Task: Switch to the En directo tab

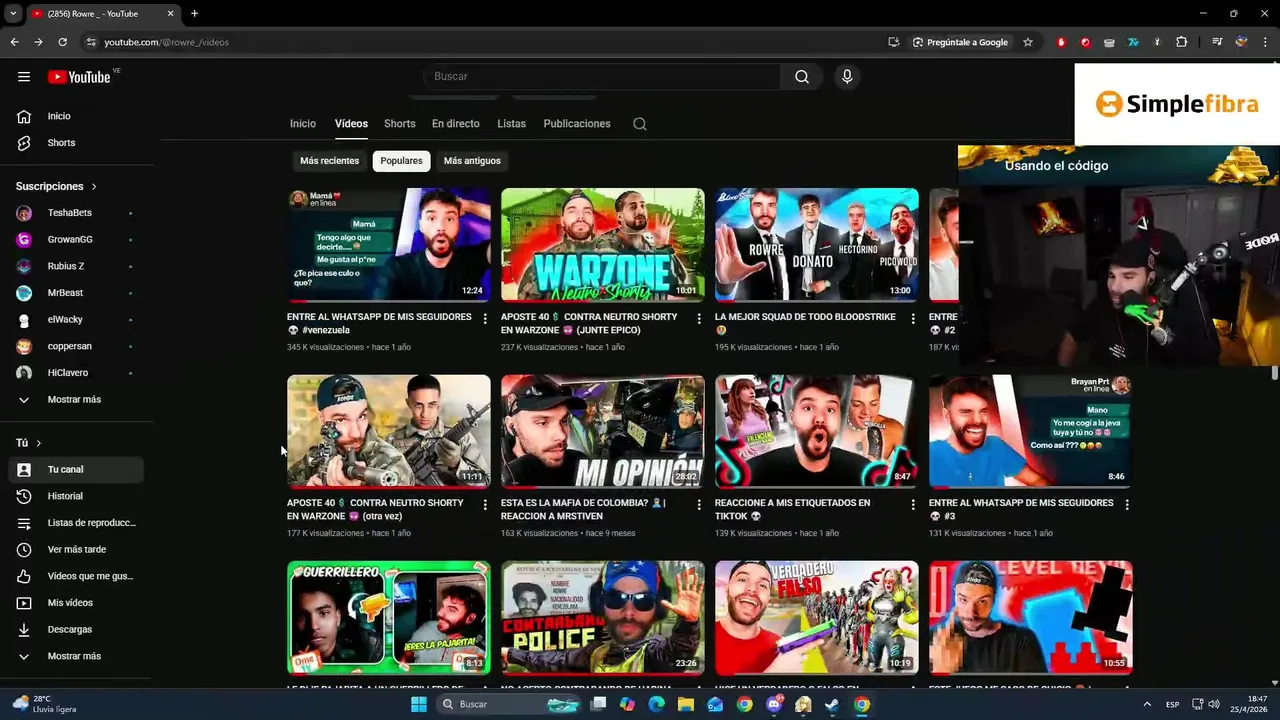Action: [456, 124]
